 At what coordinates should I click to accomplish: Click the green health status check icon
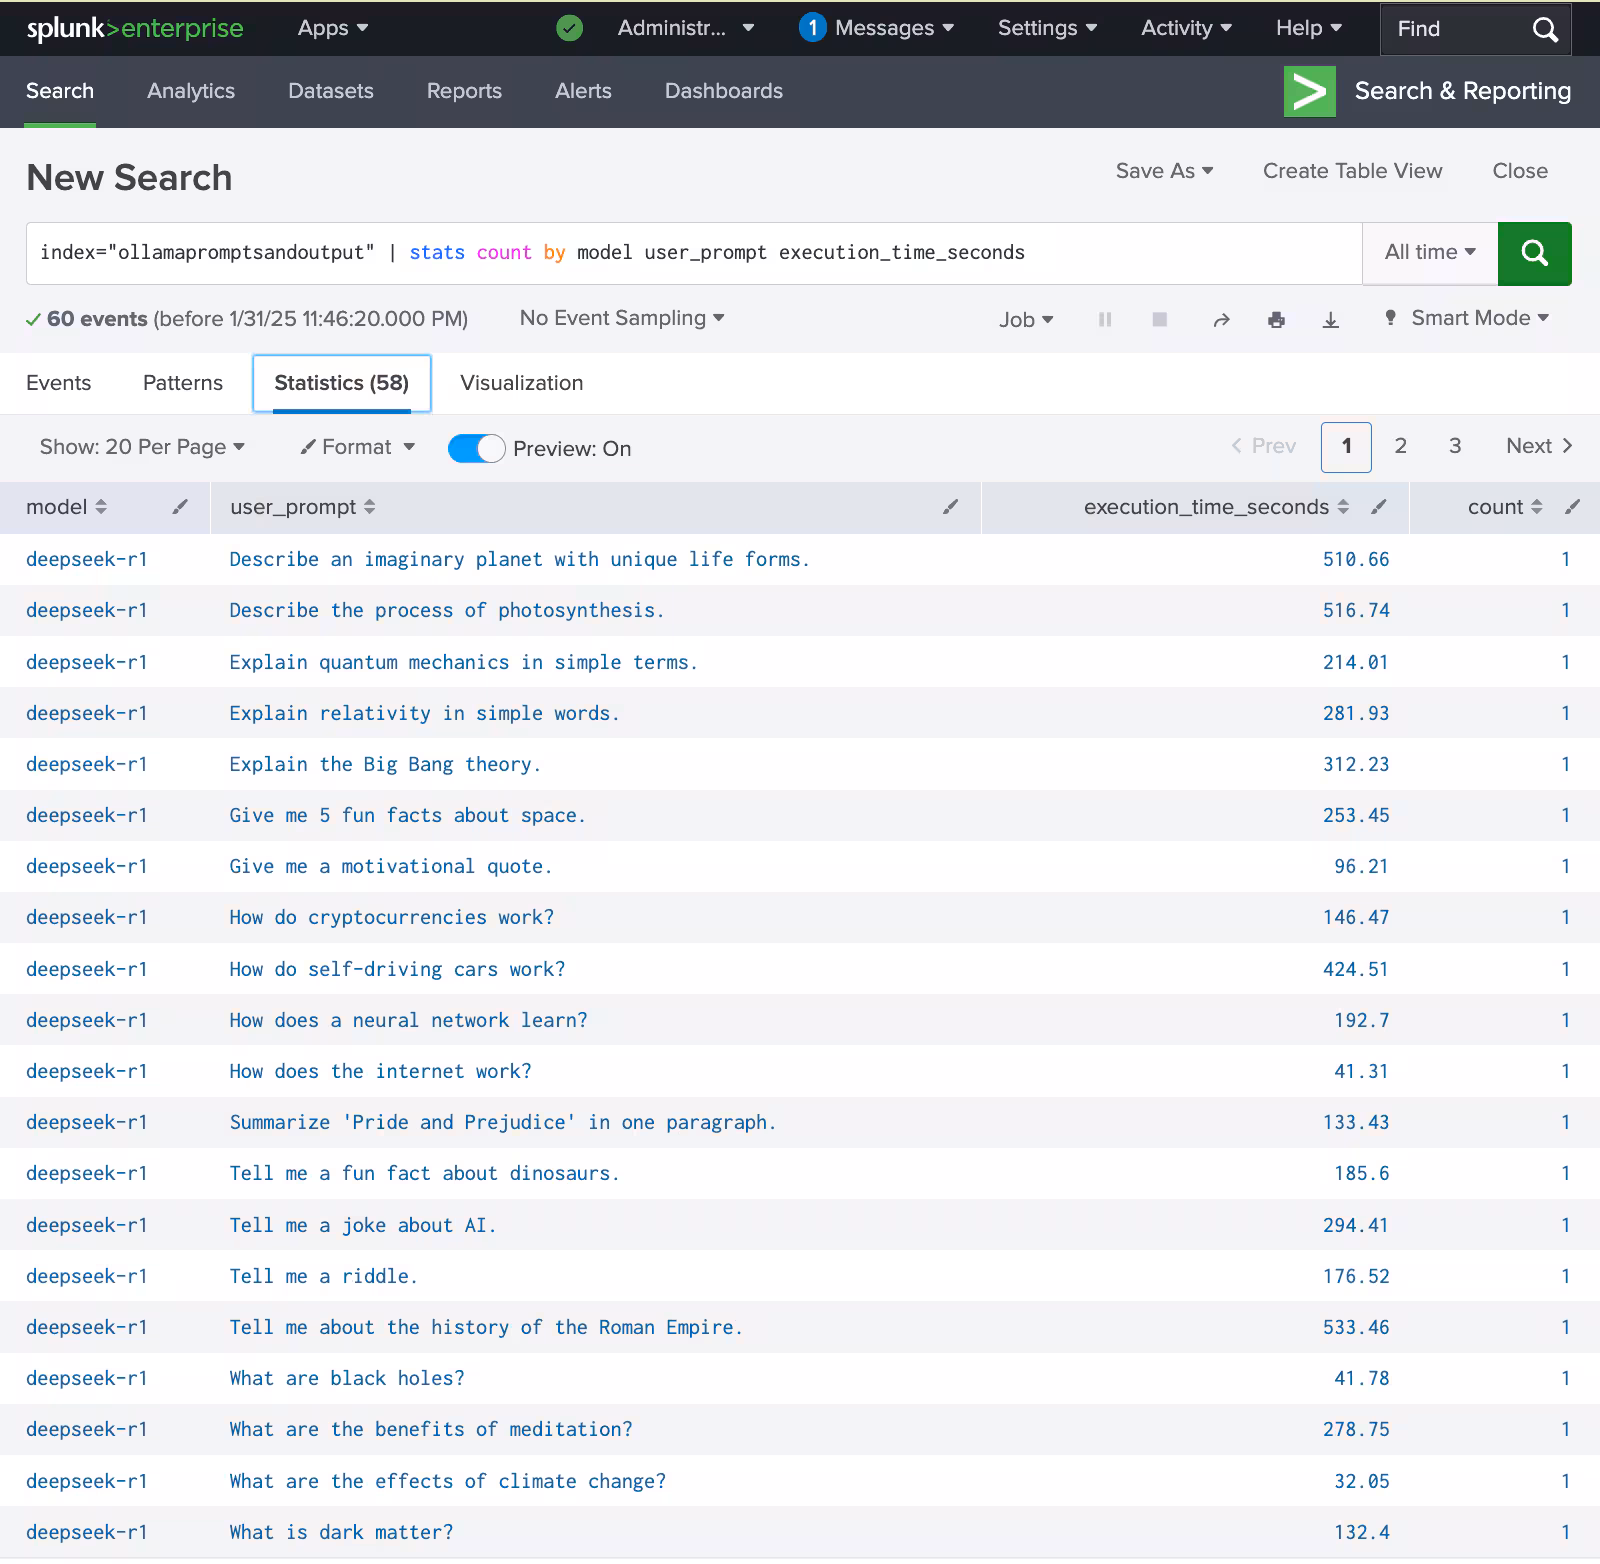point(569,28)
